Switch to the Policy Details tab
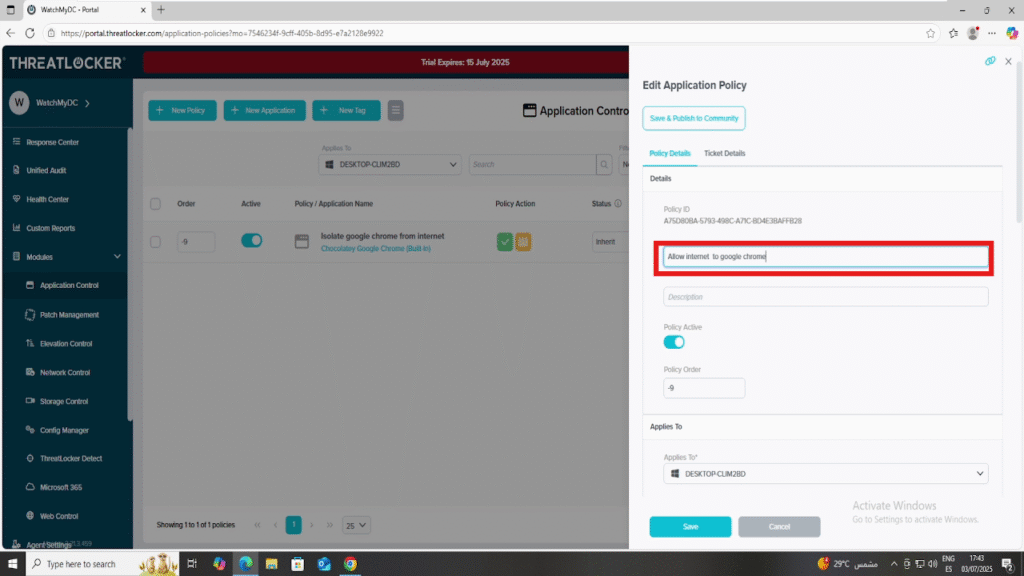This screenshot has height=576, width=1024. click(669, 153)
